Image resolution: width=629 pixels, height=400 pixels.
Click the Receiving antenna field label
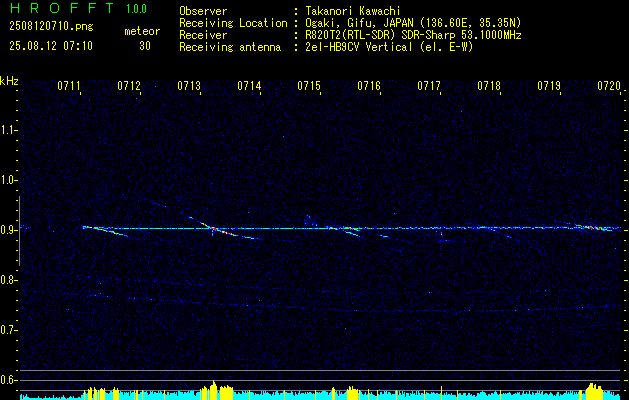point(230,47)
